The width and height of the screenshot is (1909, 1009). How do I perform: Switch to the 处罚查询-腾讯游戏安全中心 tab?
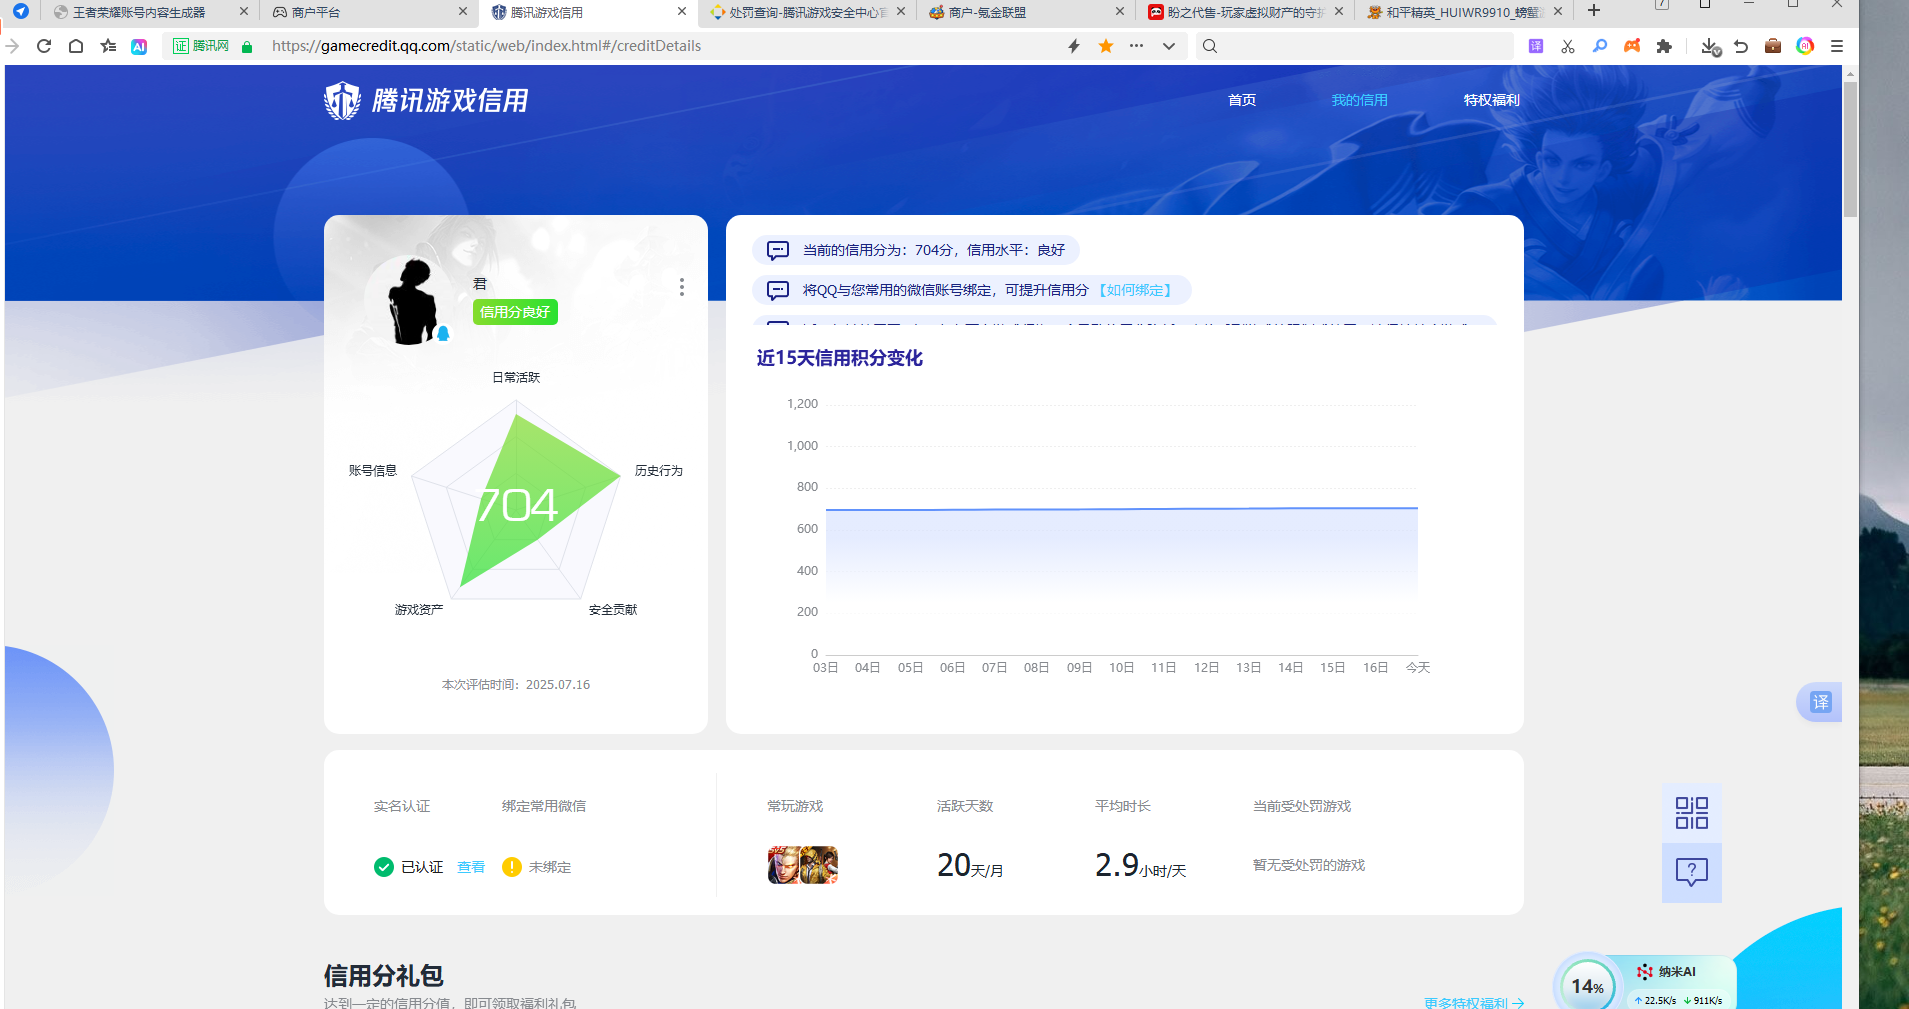tap(806, 12)
